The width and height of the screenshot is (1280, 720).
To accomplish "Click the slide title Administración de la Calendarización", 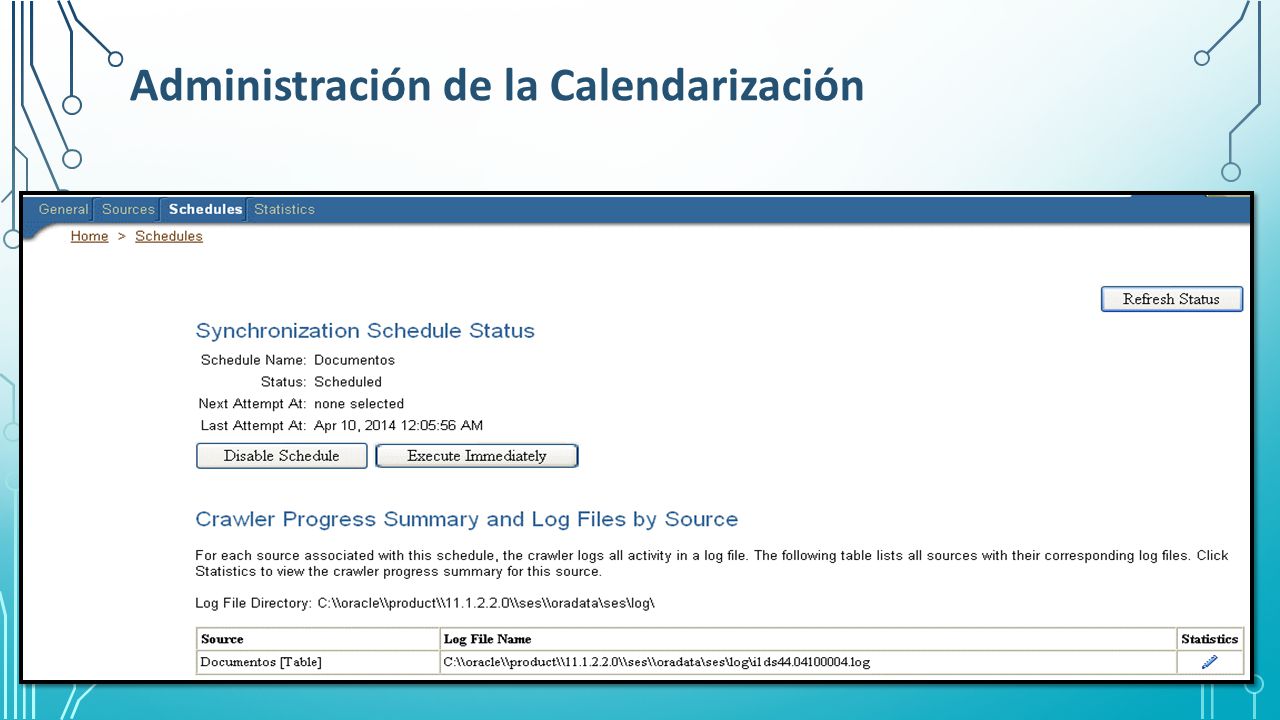I will [x=497, y=85].
